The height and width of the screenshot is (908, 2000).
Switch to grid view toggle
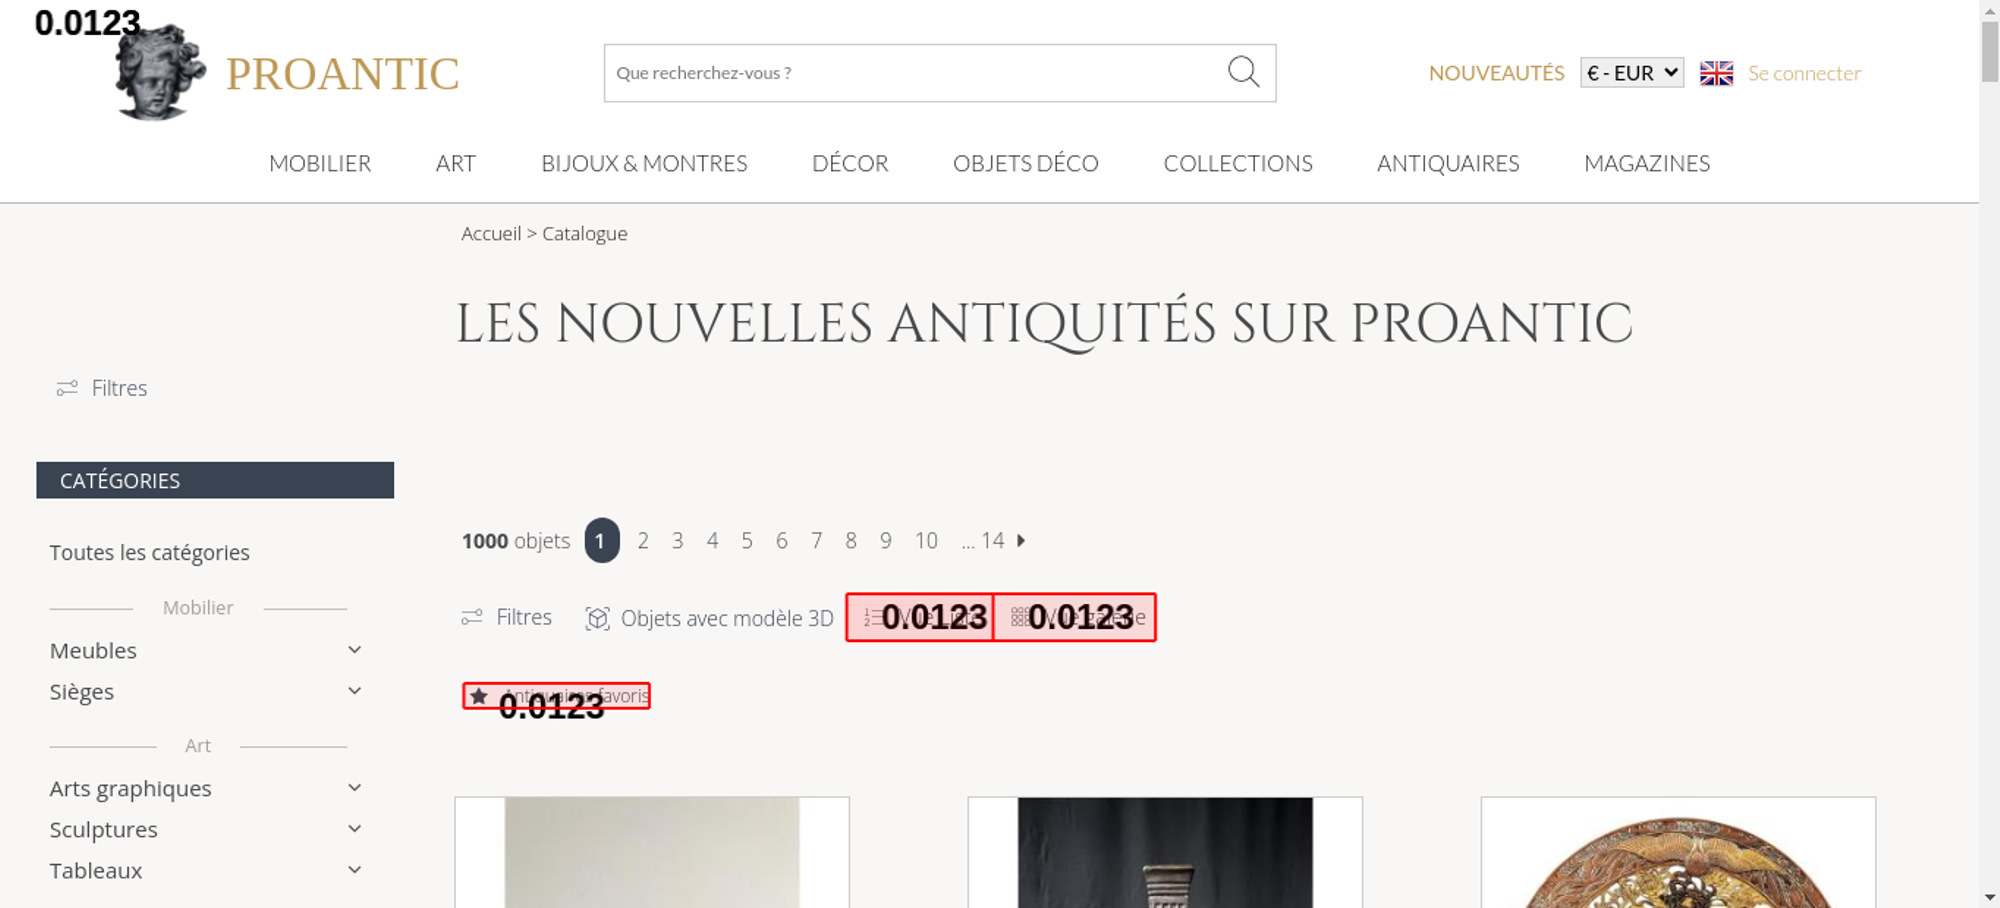coord(1075,617)
